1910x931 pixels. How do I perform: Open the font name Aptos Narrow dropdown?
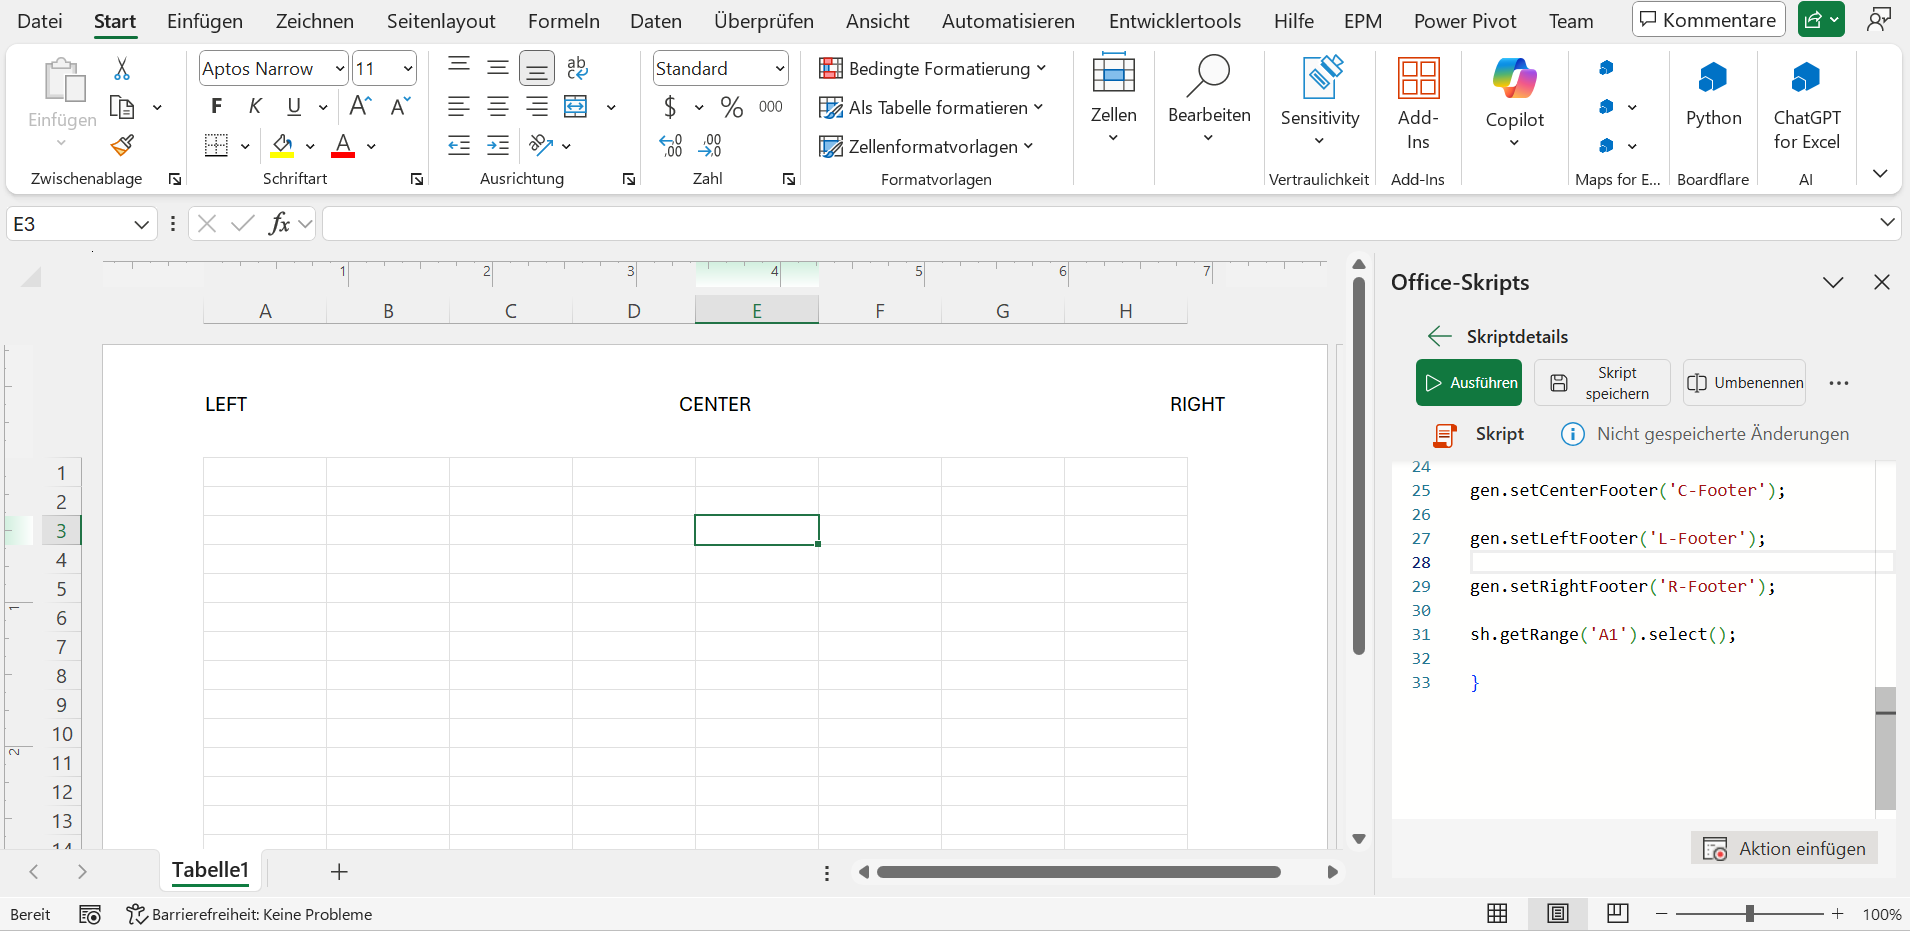tap(339, 68)
